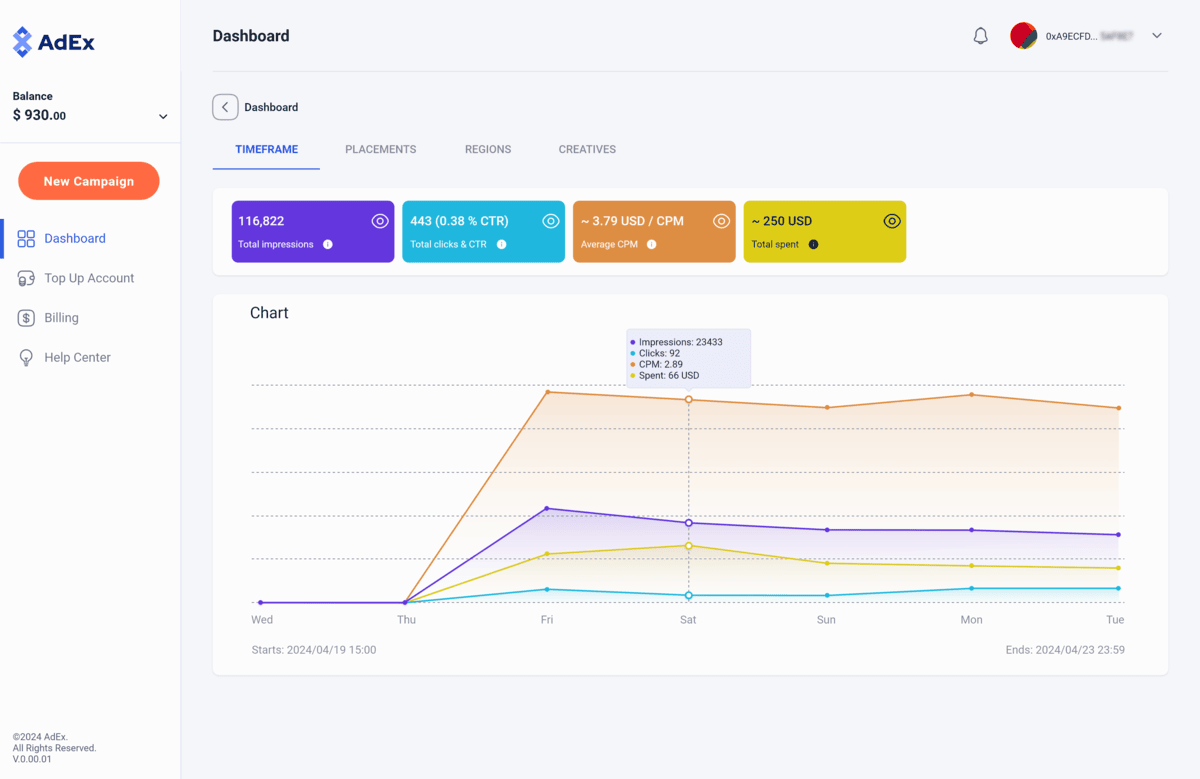This screenshot has height=779, width=1200.
Task: Click the AdEx logo
Action: coord(54,42)
